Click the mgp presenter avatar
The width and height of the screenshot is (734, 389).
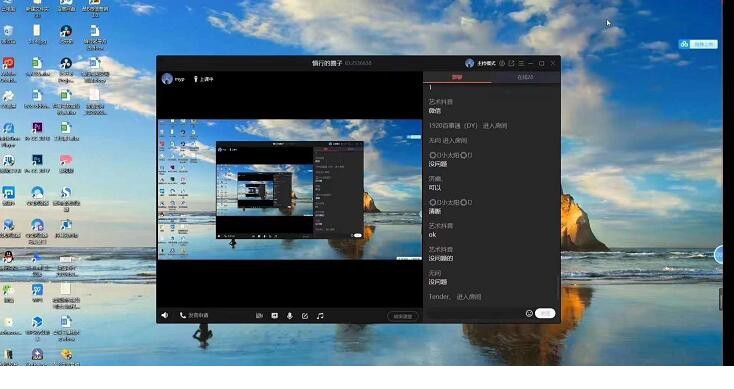167,79
